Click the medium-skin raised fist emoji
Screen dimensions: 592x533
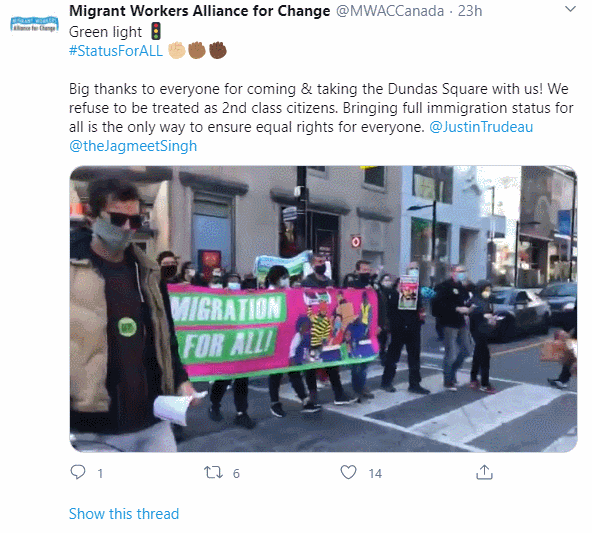197,50
